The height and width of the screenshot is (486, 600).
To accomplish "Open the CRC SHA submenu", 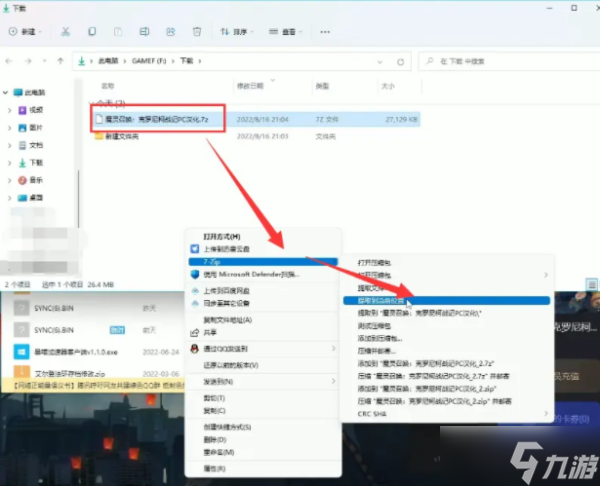I will [x=447, y=414].
